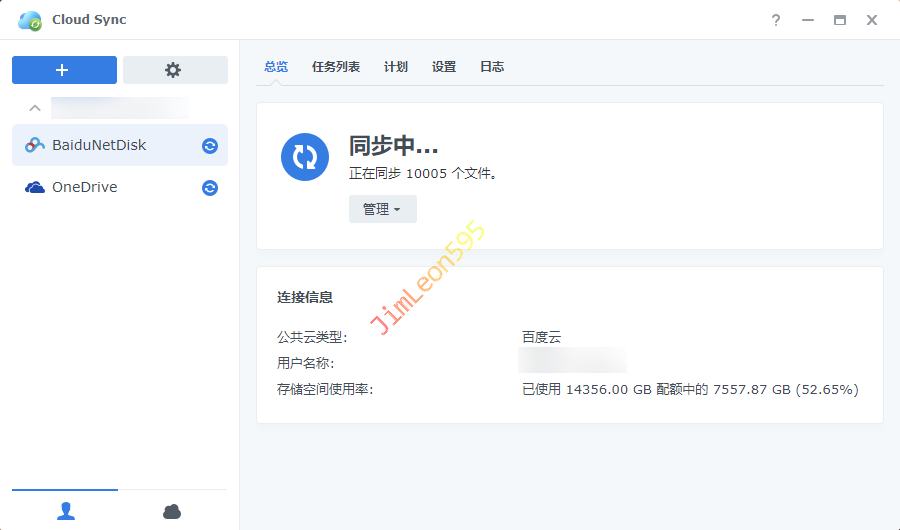This screenshot has height=530, width=900.
Task: Switch to the cloud view icon at bottom
Action: [172, 511]
